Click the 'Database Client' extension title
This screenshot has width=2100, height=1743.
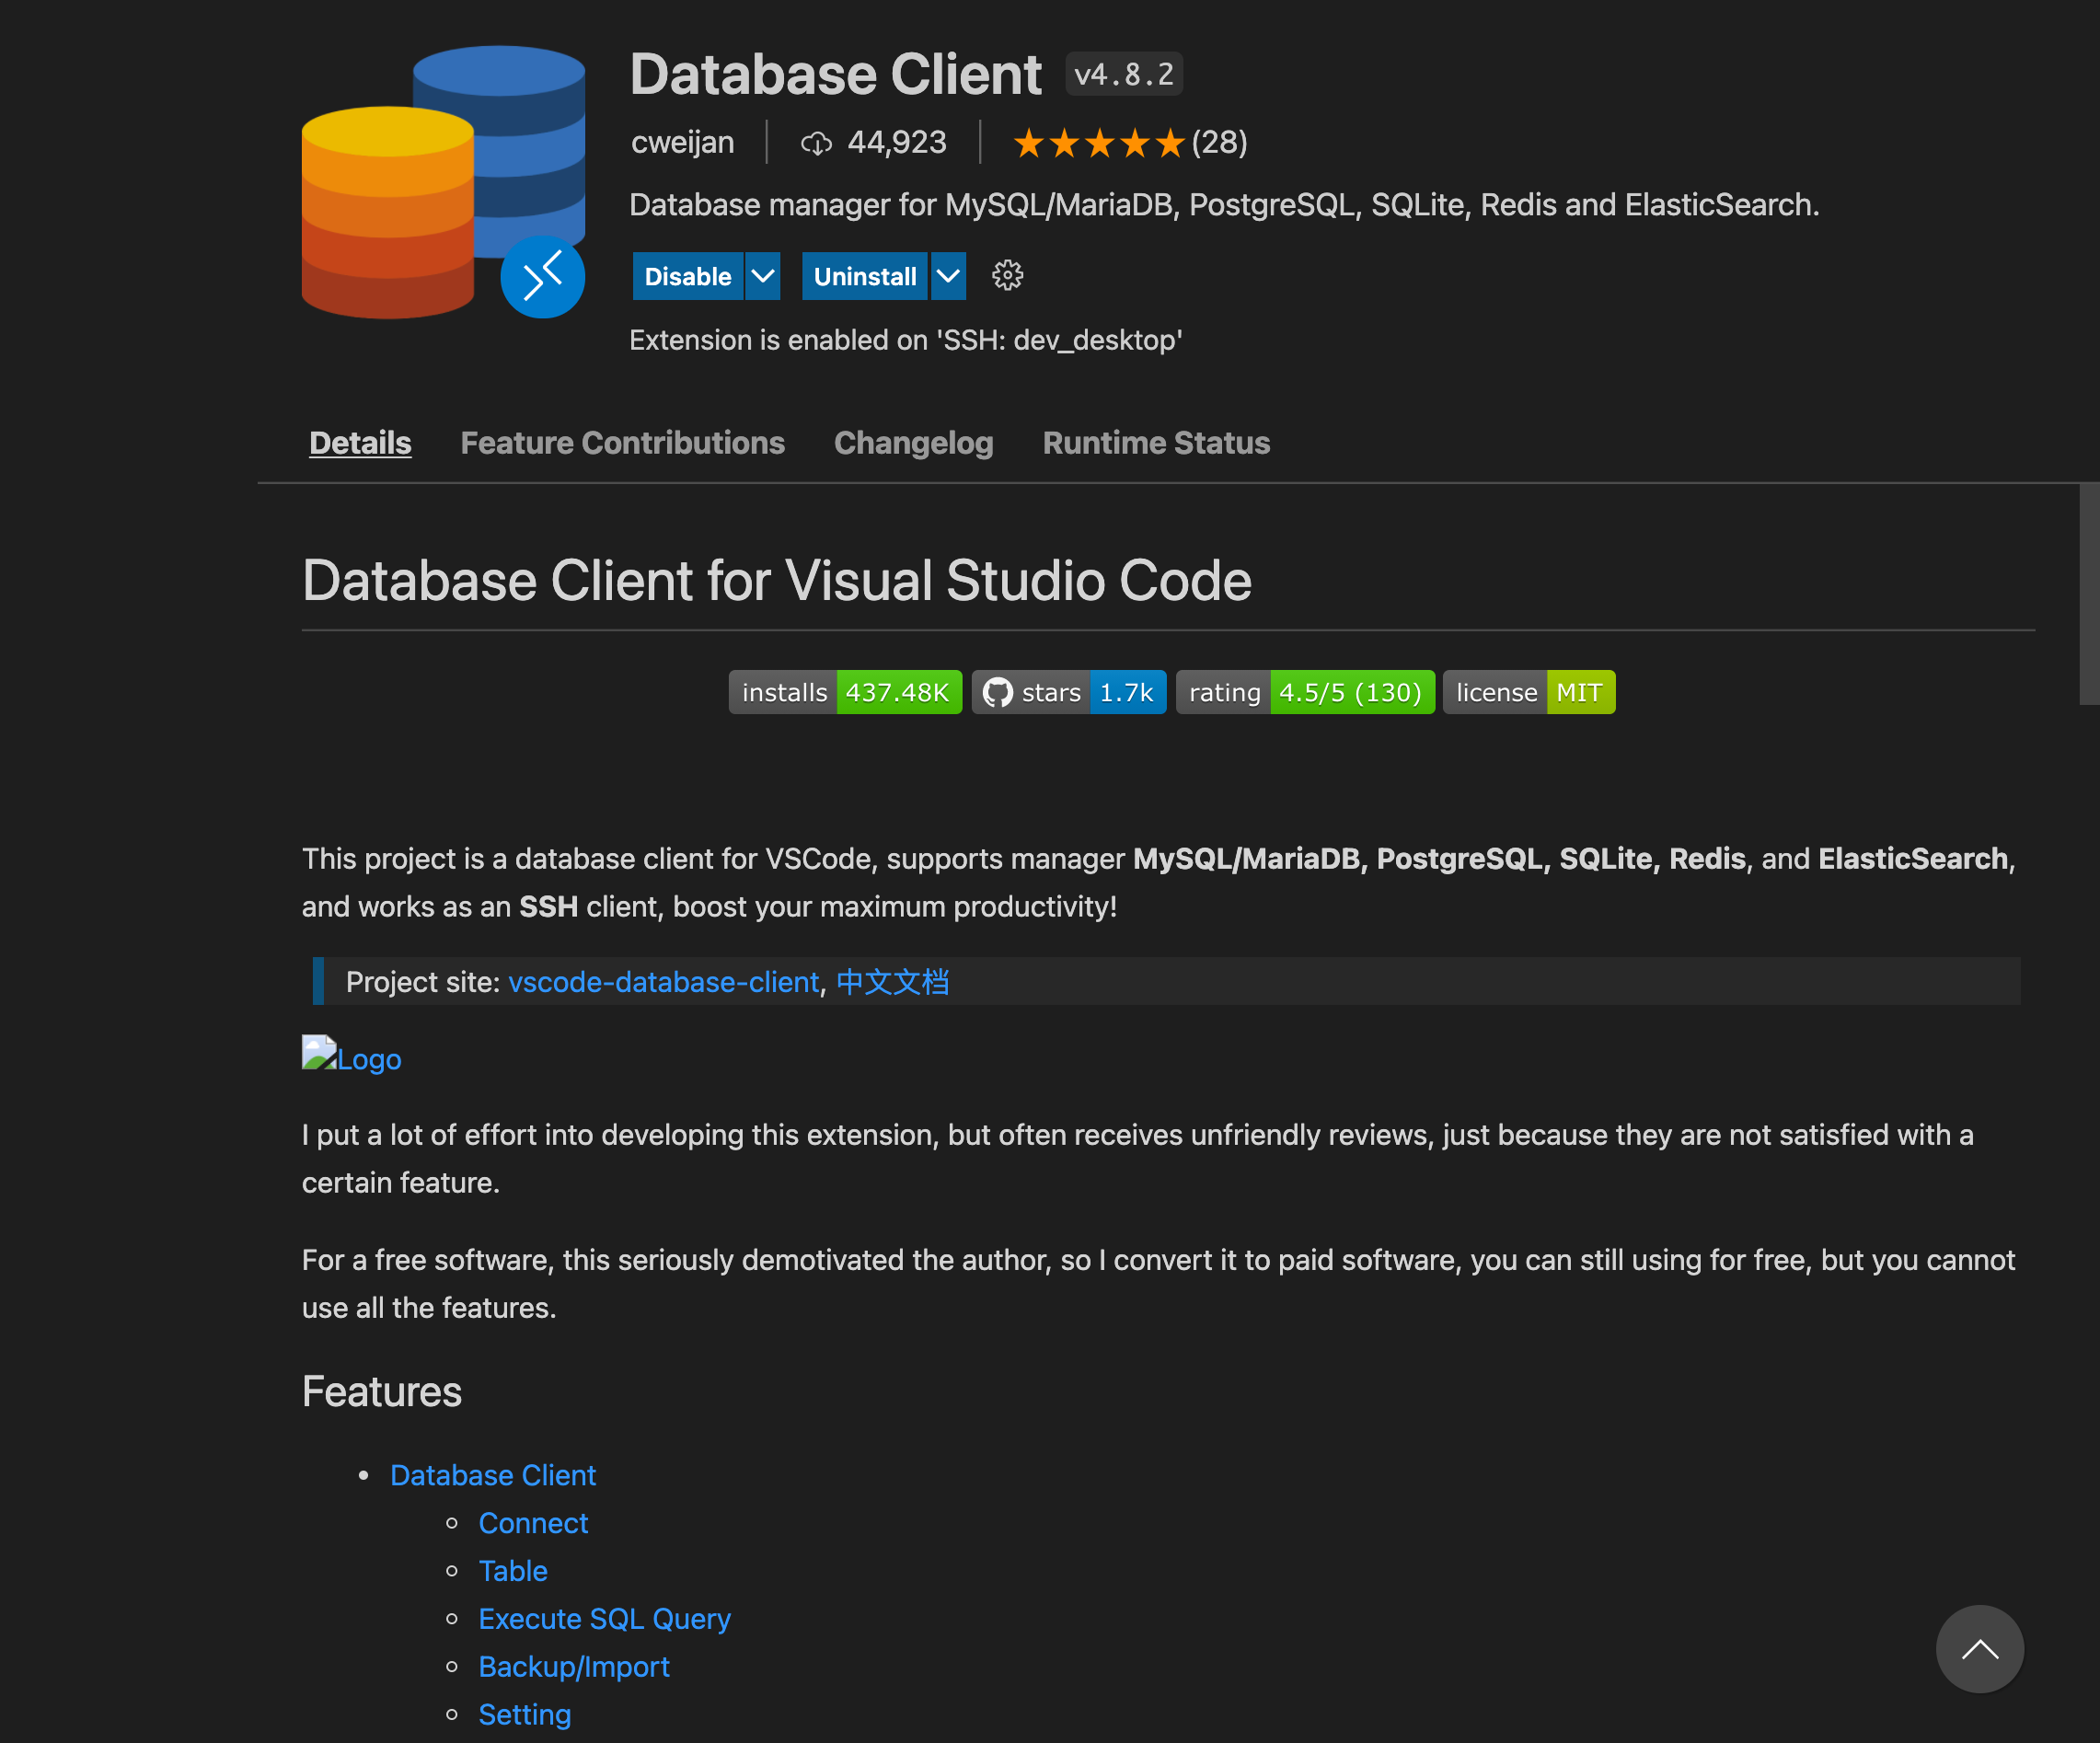pos(836,74)
